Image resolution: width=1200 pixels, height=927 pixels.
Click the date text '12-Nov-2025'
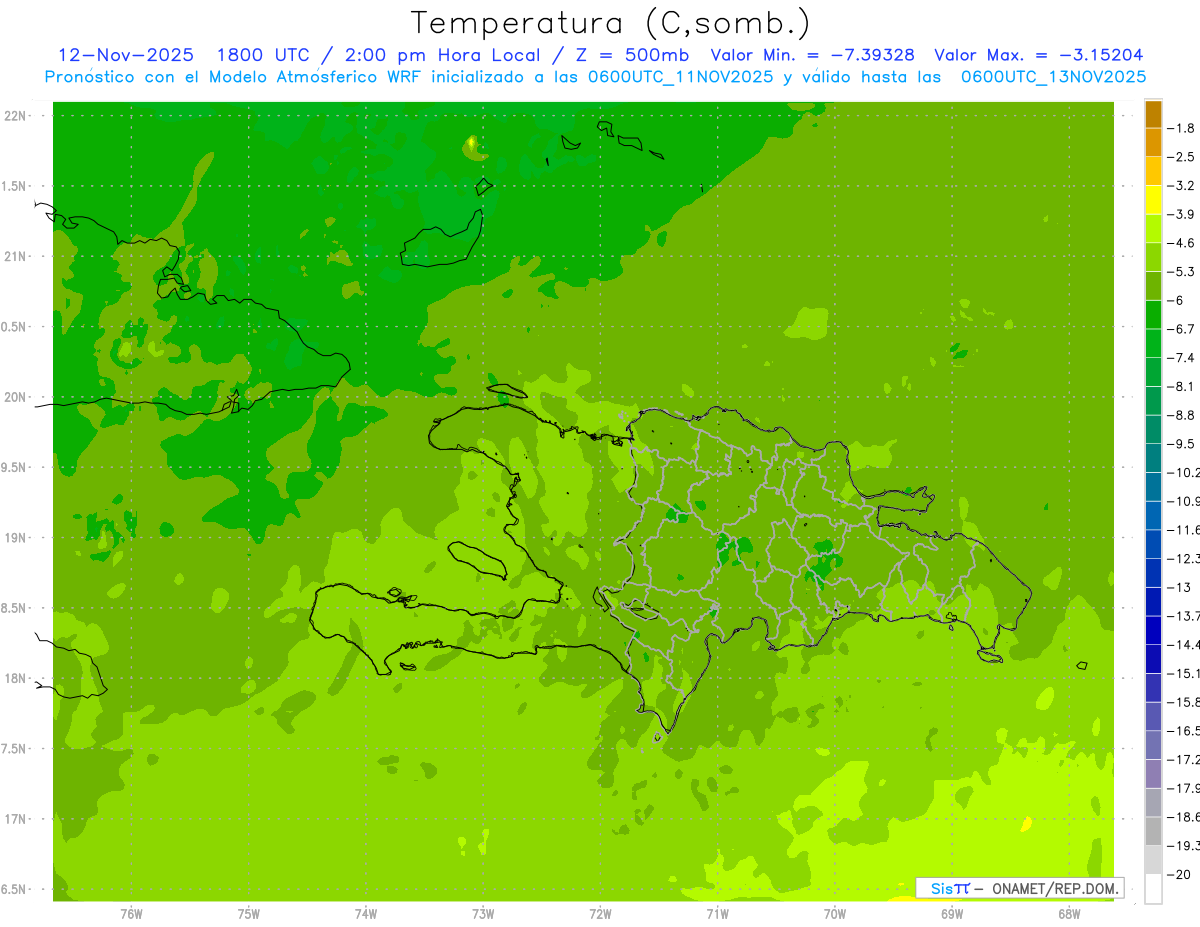(x=126, y=55)
